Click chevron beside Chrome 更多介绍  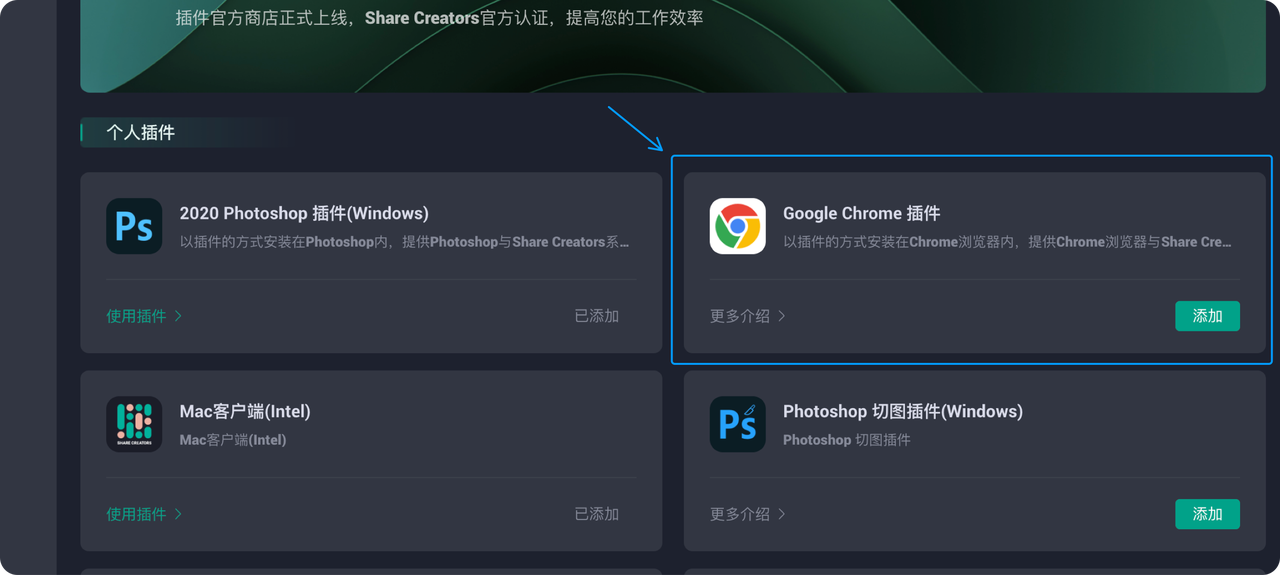782,316
